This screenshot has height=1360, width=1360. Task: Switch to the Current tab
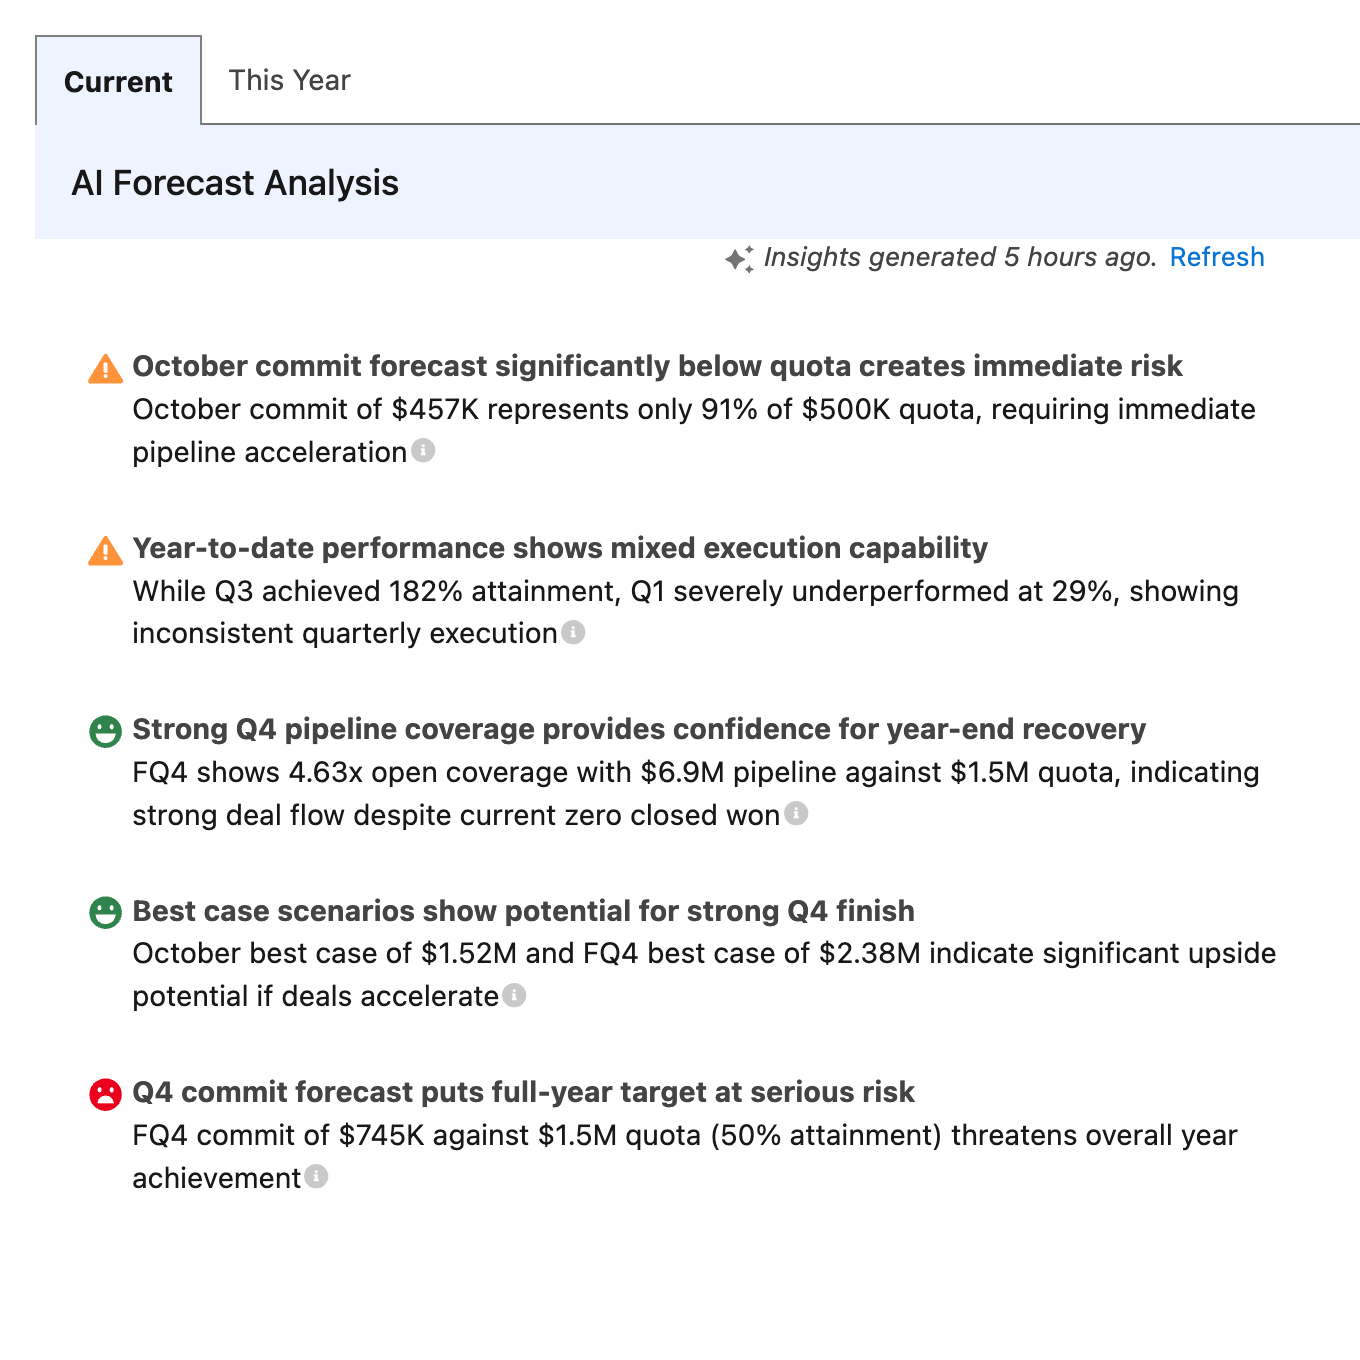click(118, 81)
